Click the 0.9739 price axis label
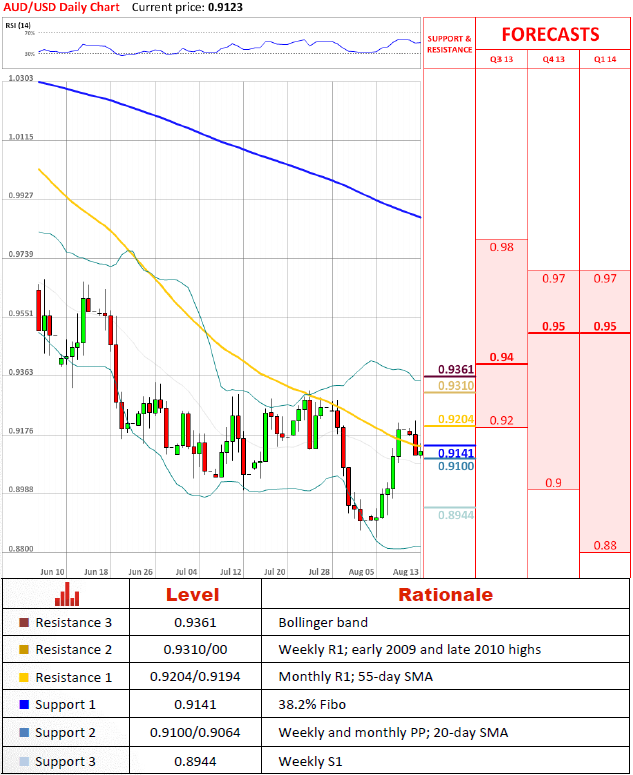633x775 pixels. (21, 254)
